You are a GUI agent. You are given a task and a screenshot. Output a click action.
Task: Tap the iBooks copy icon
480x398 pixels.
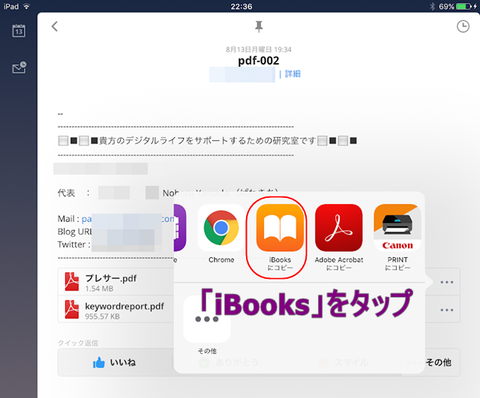coord(280,228)
